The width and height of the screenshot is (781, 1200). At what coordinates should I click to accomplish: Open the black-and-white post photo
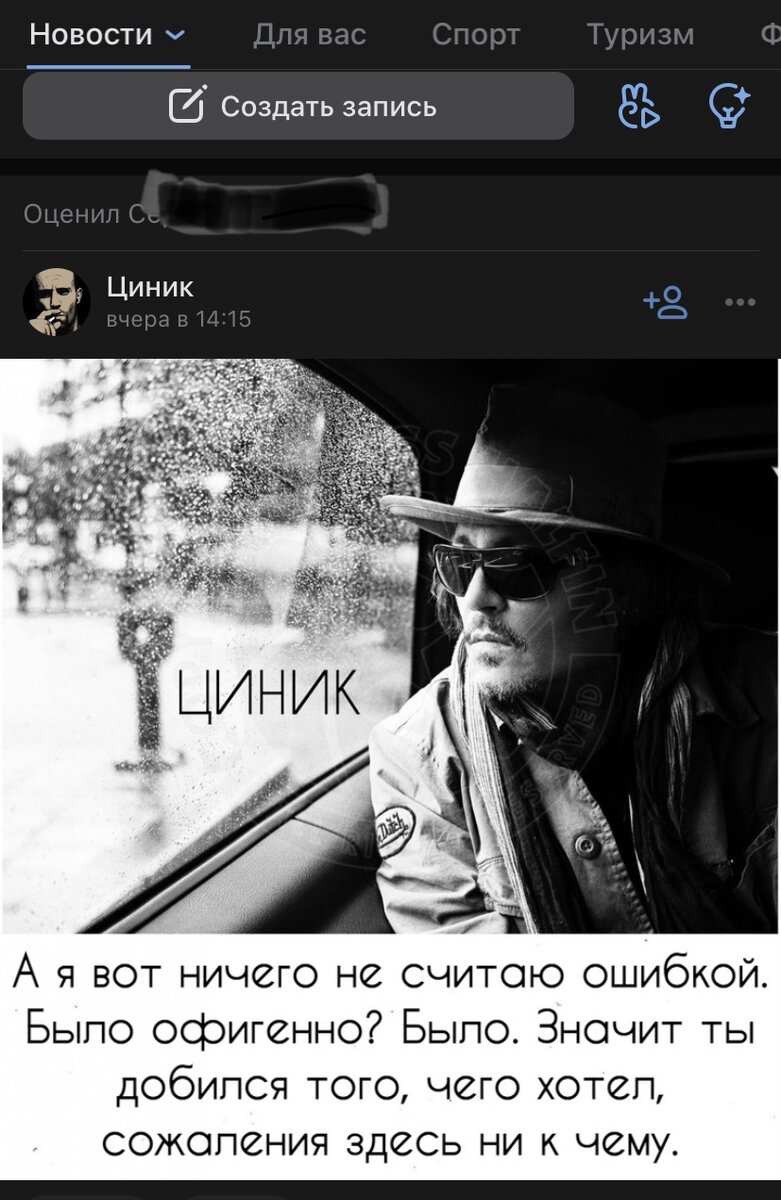coord(390,645)
